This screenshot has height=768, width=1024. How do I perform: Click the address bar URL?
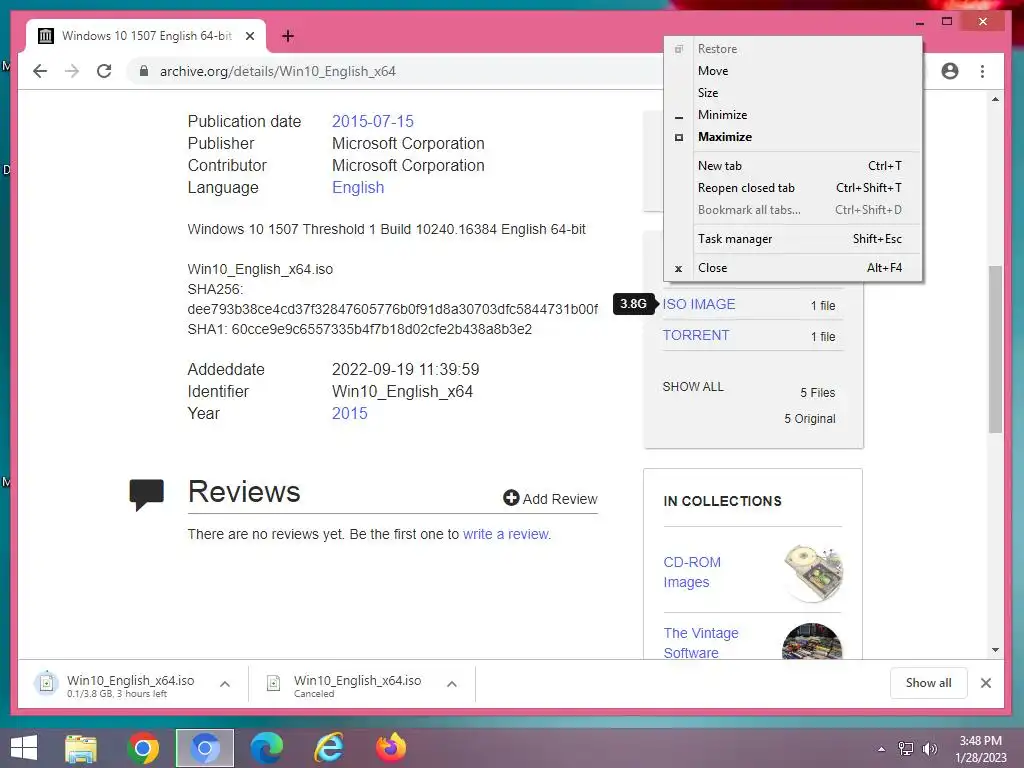[x=278, y=71]
